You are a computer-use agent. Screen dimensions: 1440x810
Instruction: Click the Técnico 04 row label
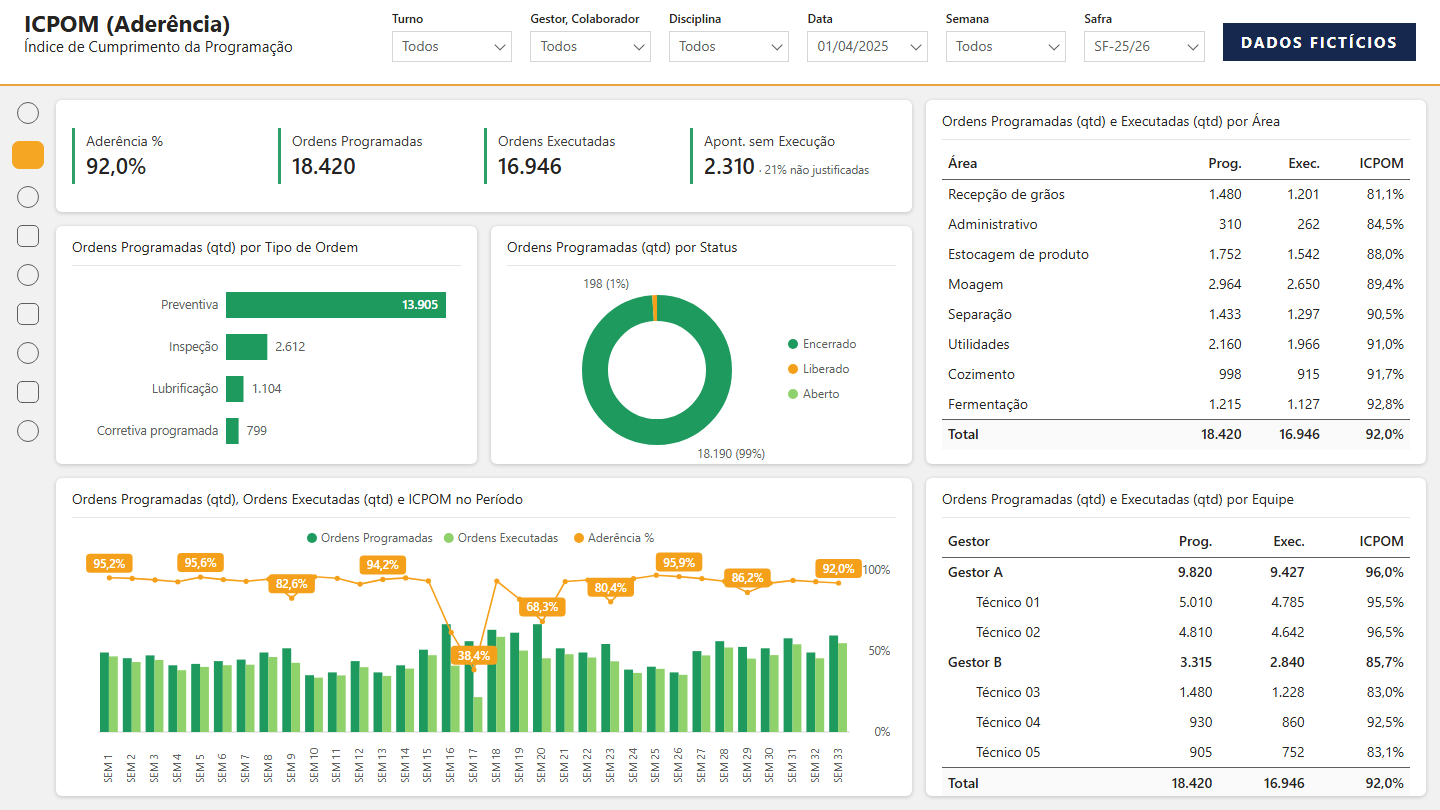(1008, 723)
